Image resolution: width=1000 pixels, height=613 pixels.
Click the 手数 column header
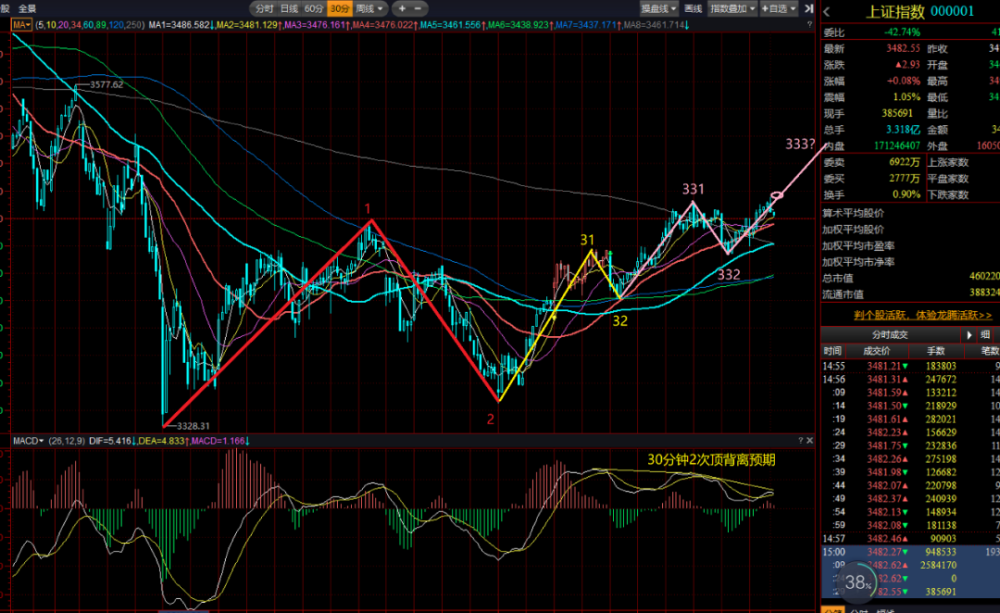pyautogui.click(x=936, y=351)
